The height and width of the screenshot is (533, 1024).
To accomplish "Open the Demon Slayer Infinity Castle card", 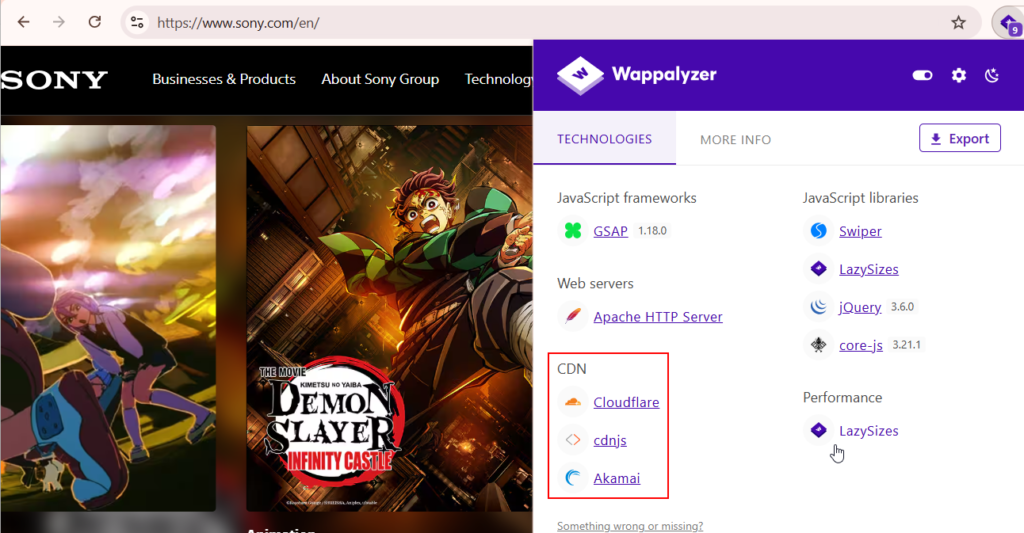I will pos(389,318).
